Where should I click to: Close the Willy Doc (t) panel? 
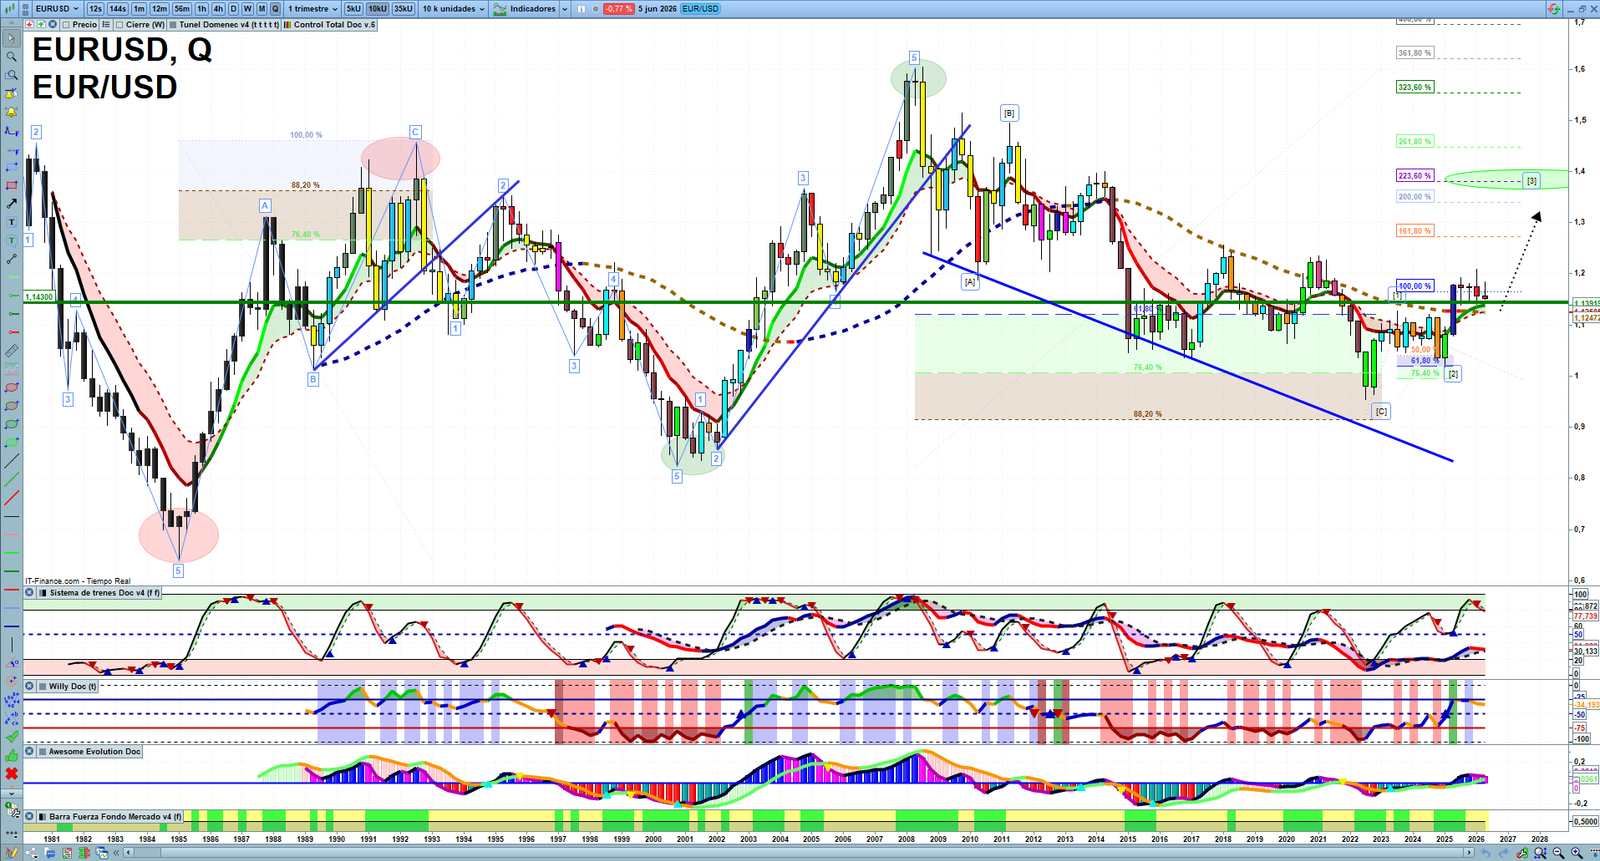(x=29, y=686)
